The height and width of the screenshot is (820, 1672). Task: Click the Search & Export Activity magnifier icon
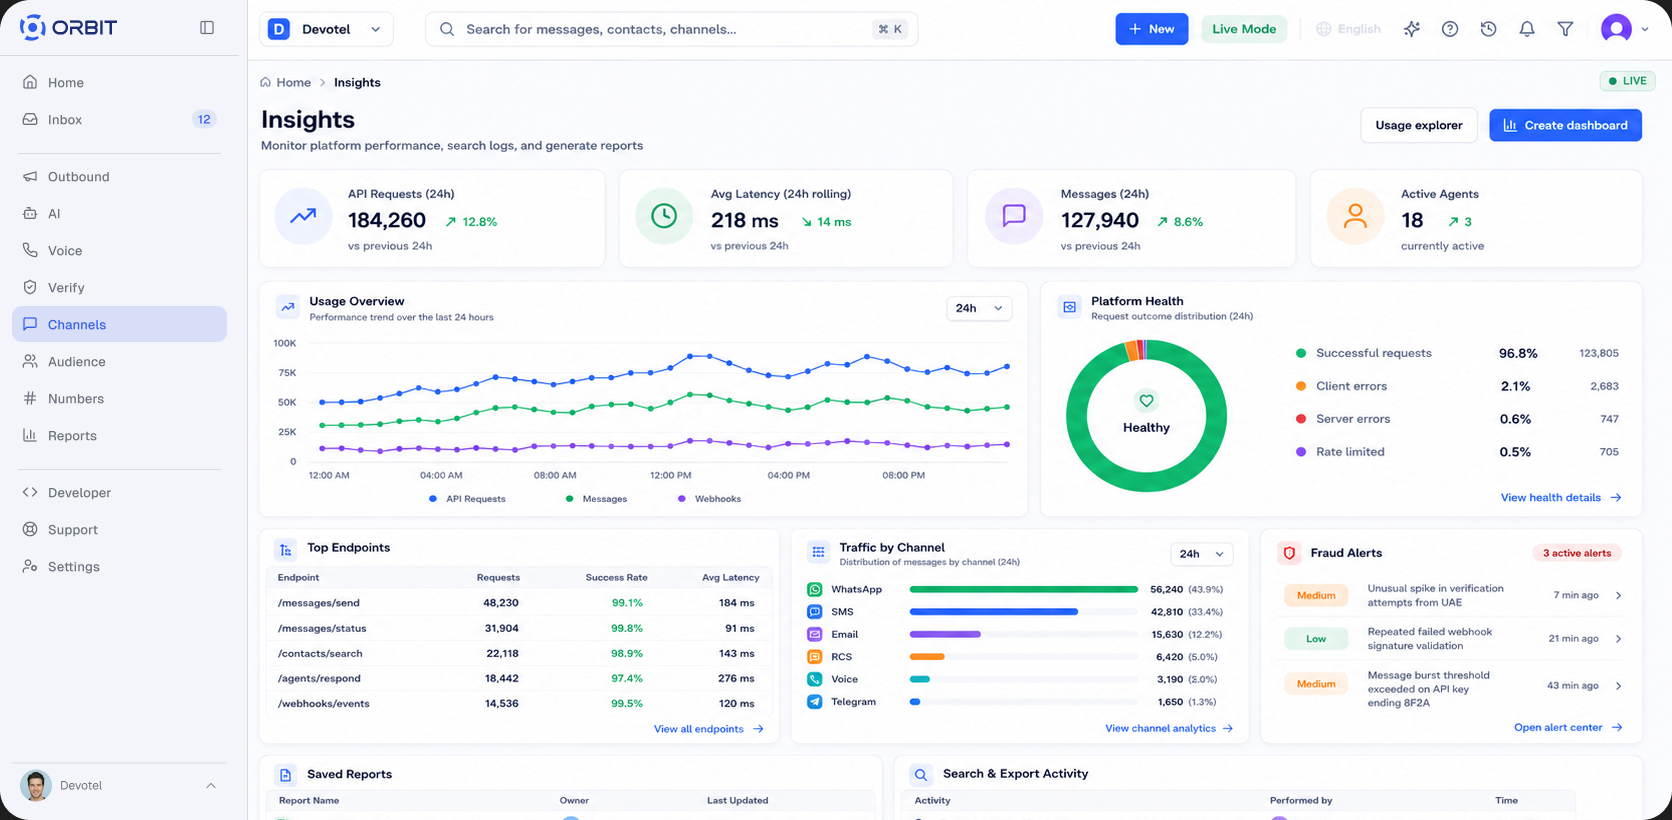(921, 775)
